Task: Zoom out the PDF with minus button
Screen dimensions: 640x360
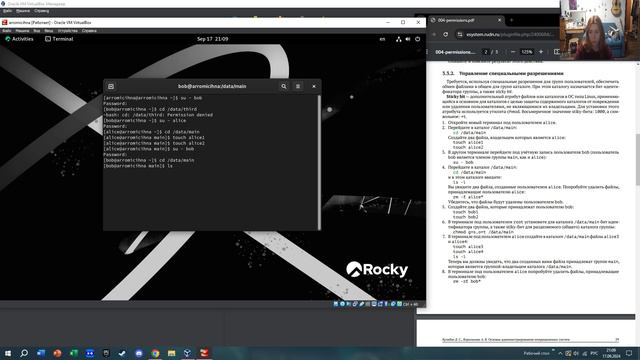Action: (x=513, y=52)
